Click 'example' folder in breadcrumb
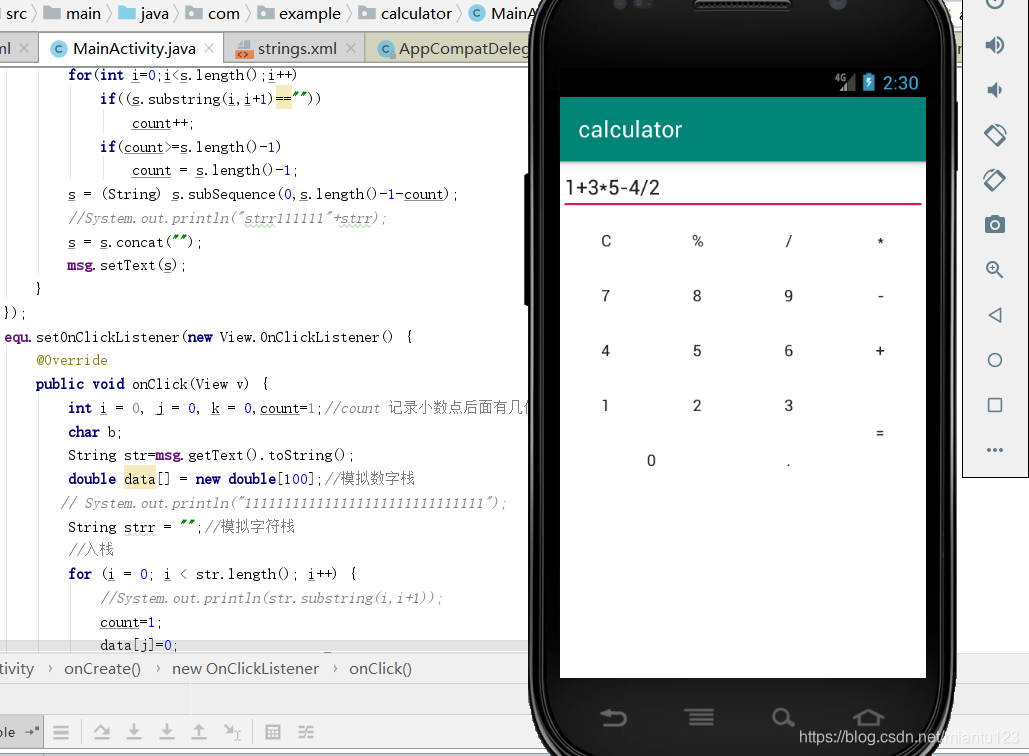Image resolution: width=1029 pixels, height=756 pixels. point(299,13)
